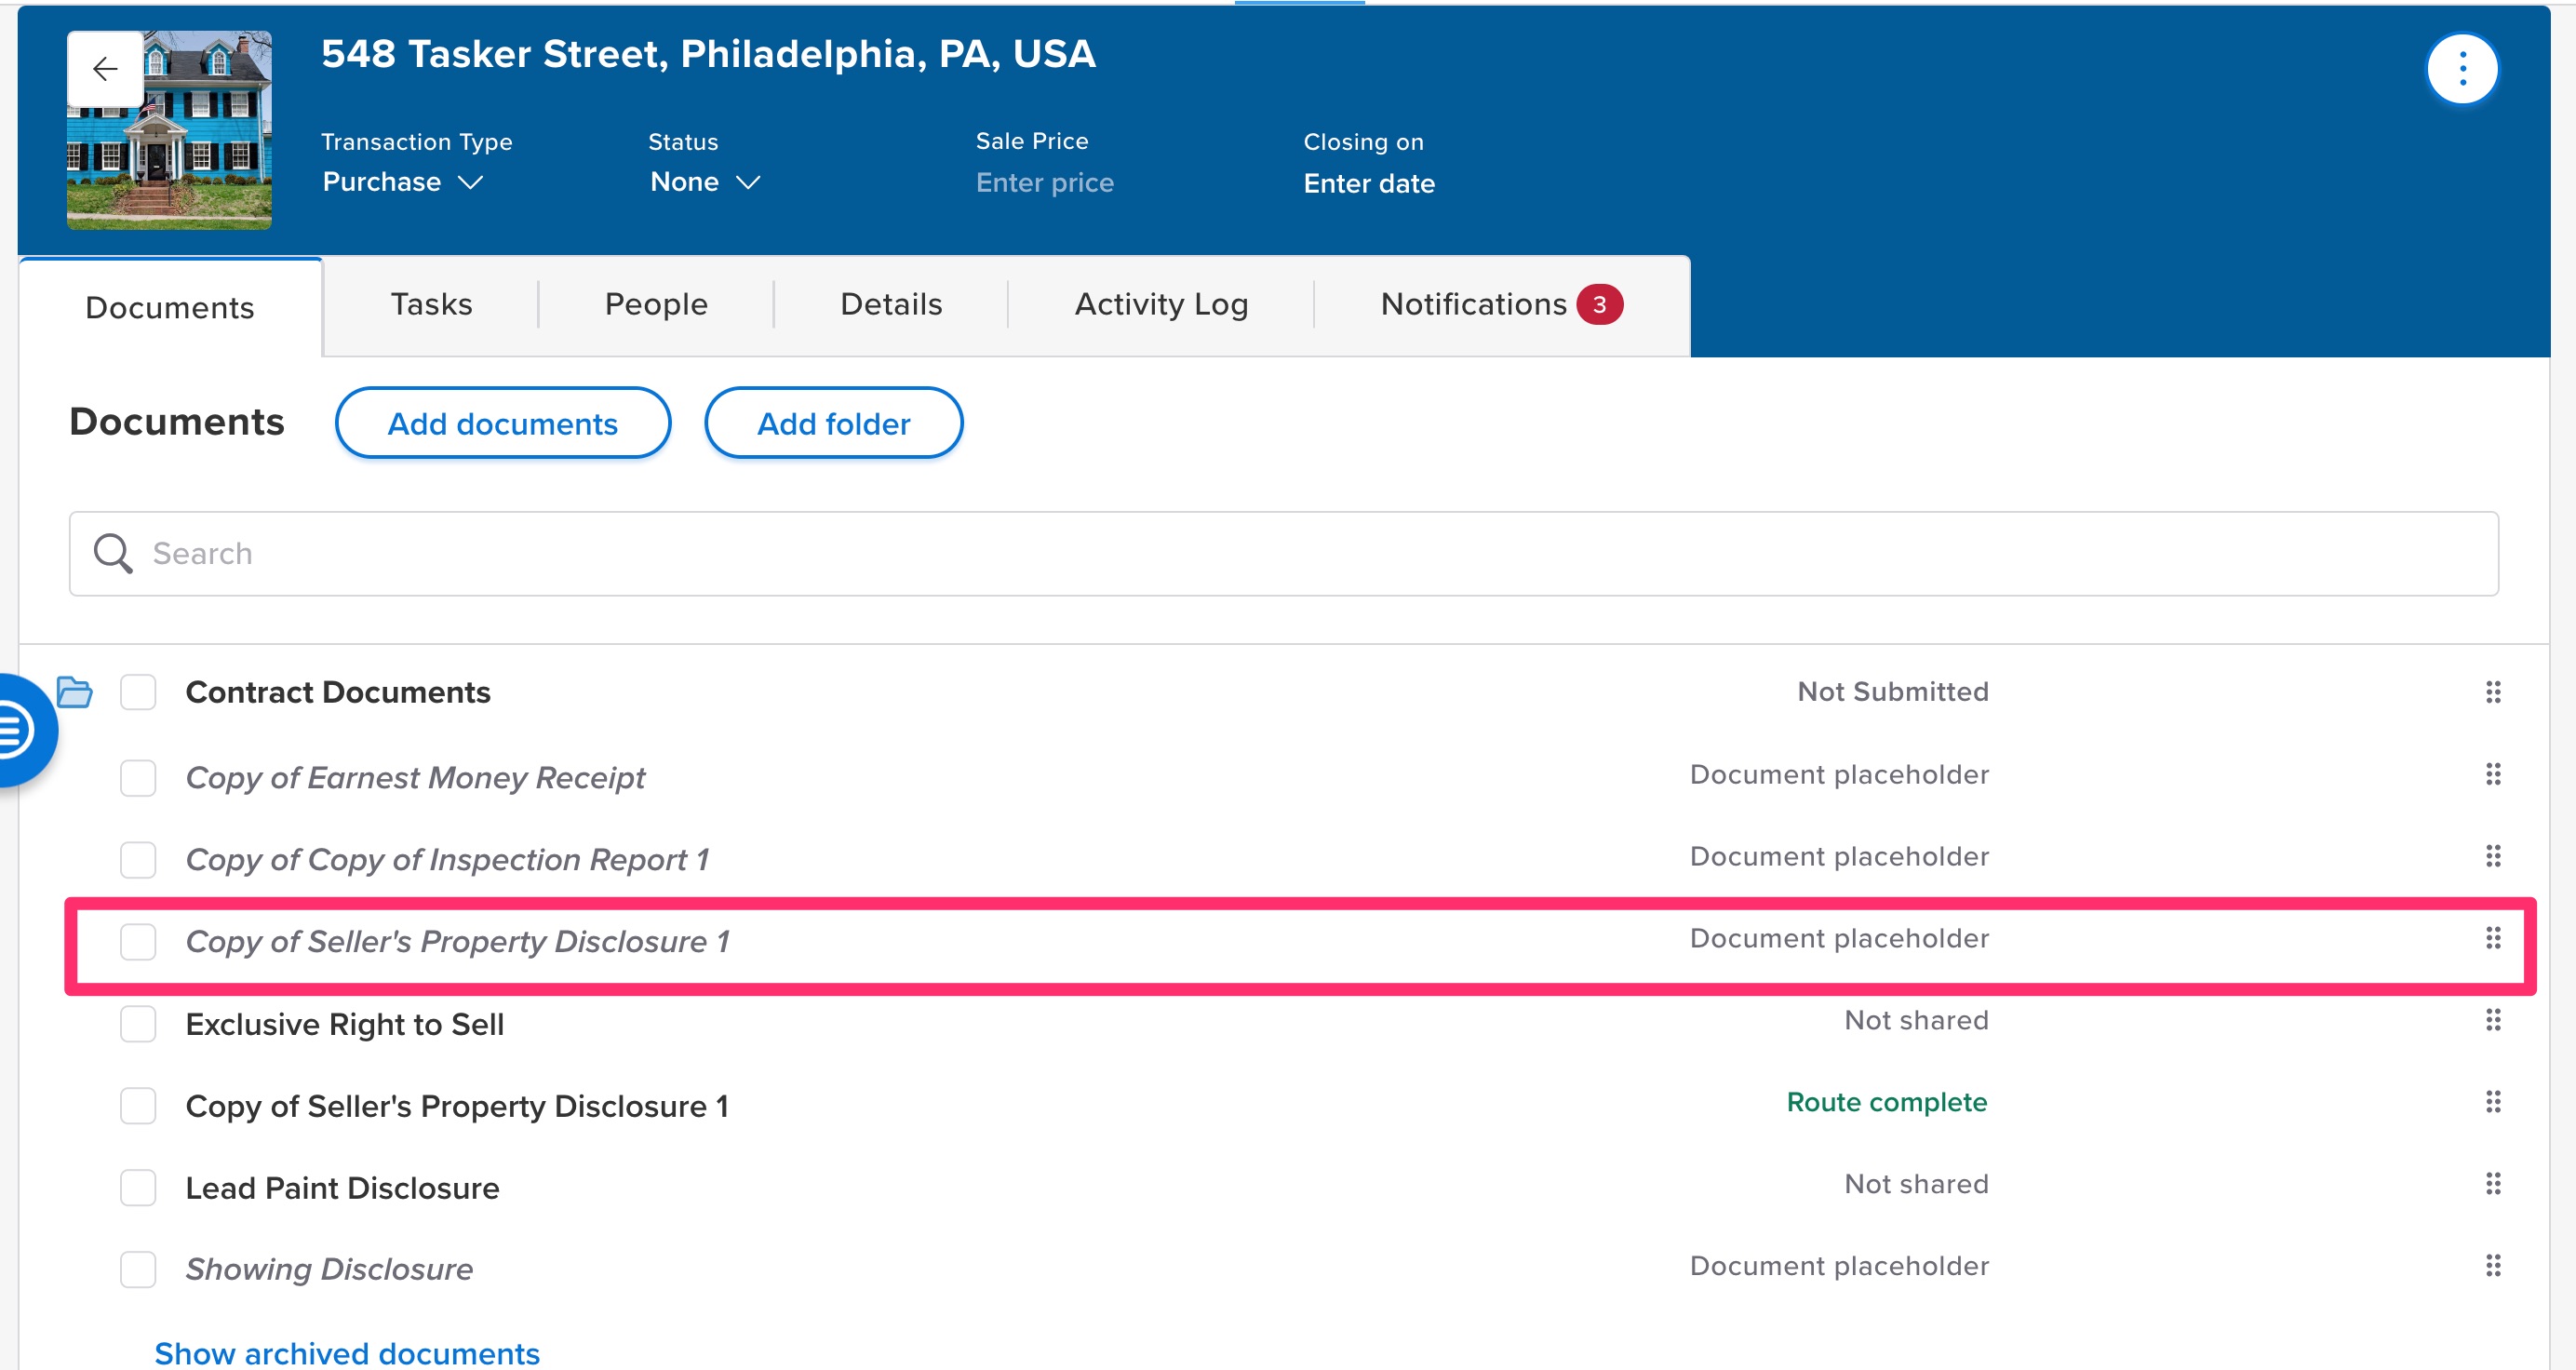Screen dimensions: 2576x1370
Task: Open the three-dot options menu
Action: click(2461, 69)
